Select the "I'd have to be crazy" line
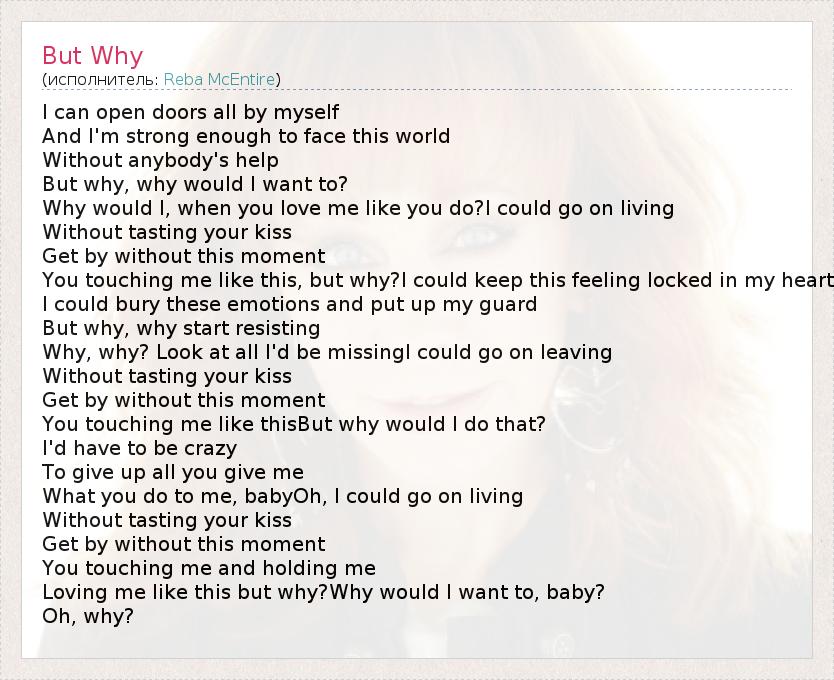 click(x=140, y=448)
